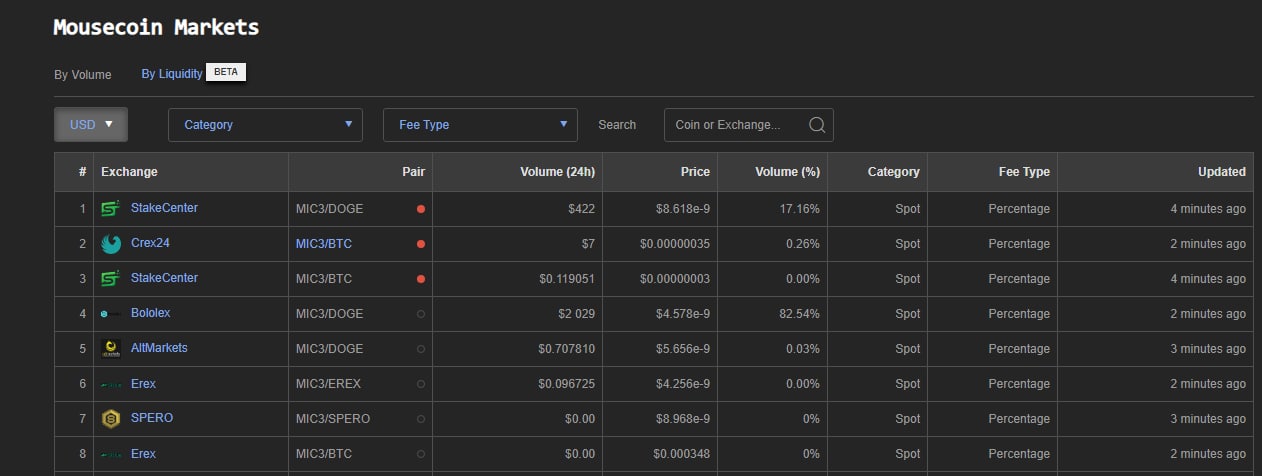The image size is (1262, 476).
Task: Click the 17.16% volume share cell
Action: 772,209
